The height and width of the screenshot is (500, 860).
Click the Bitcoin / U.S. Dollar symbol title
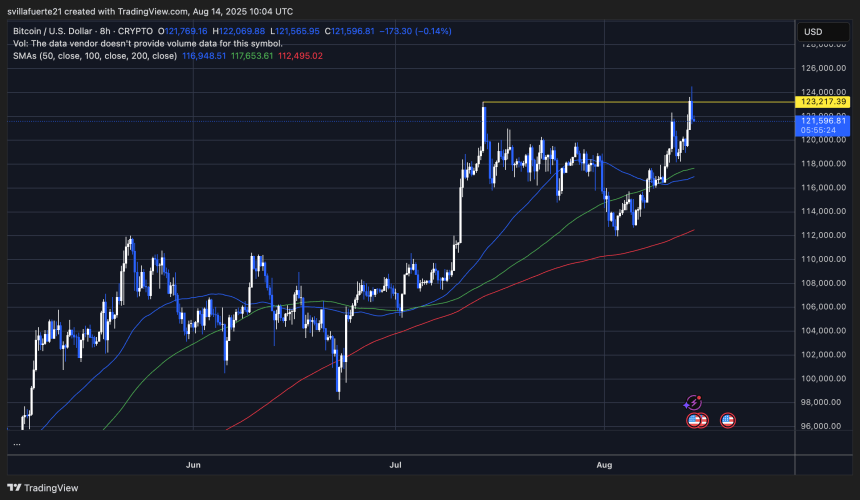(83, 31)
